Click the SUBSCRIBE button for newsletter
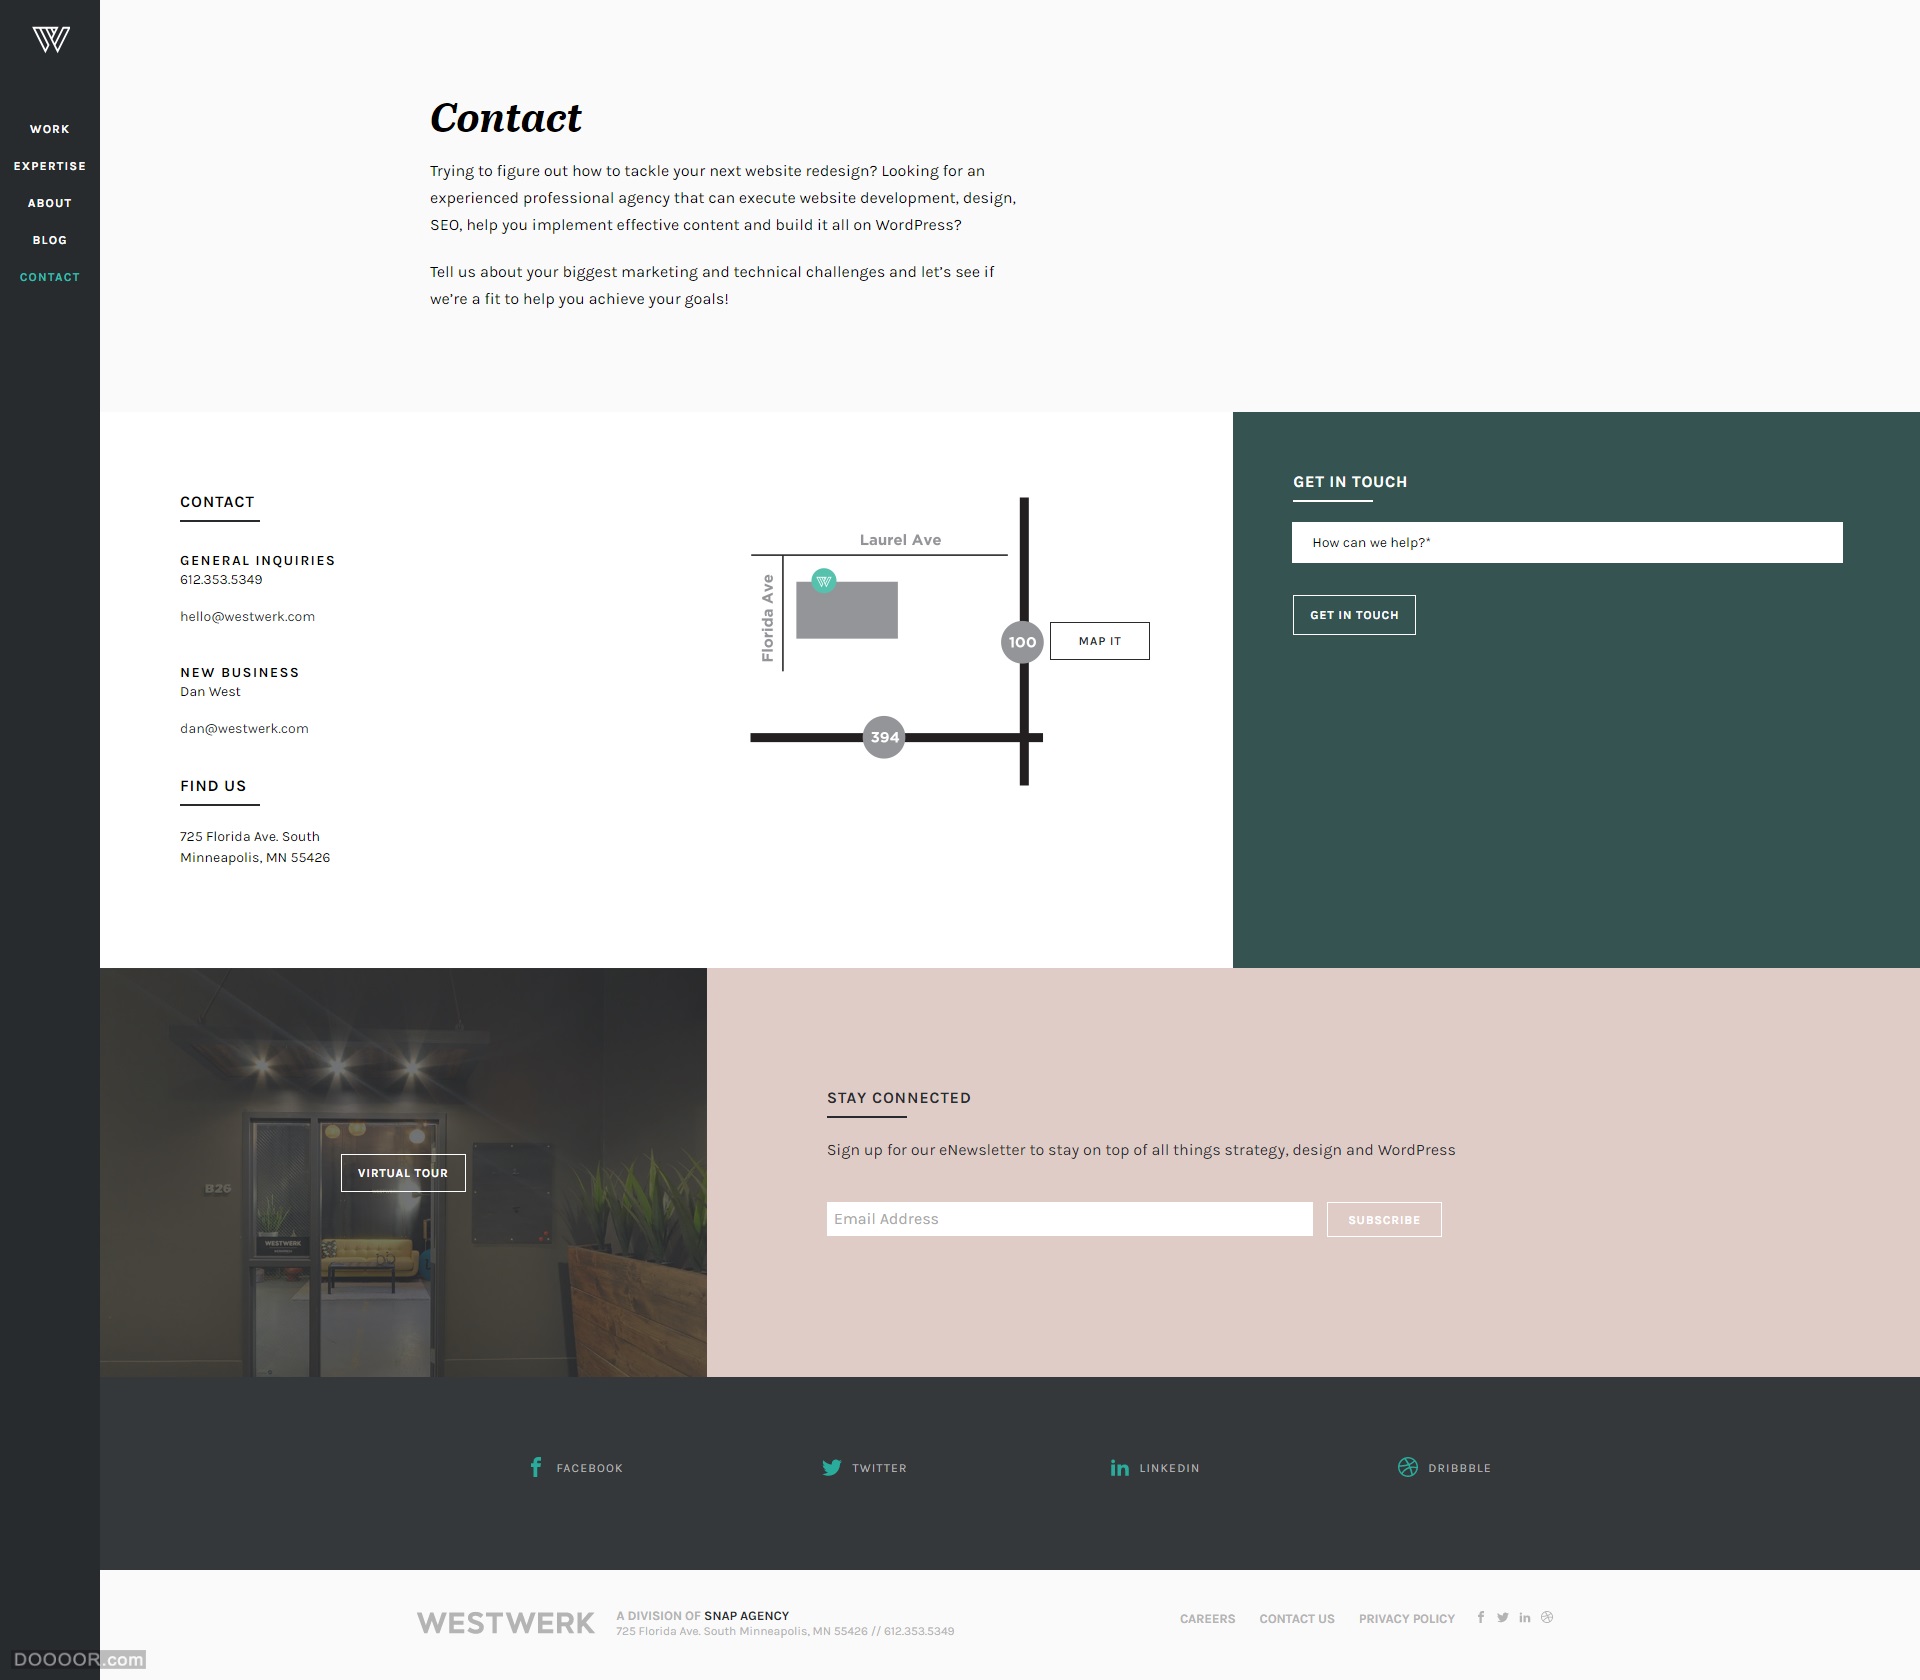The height and width of the screenshot is (1680, 1920). coord(1383,1218)
